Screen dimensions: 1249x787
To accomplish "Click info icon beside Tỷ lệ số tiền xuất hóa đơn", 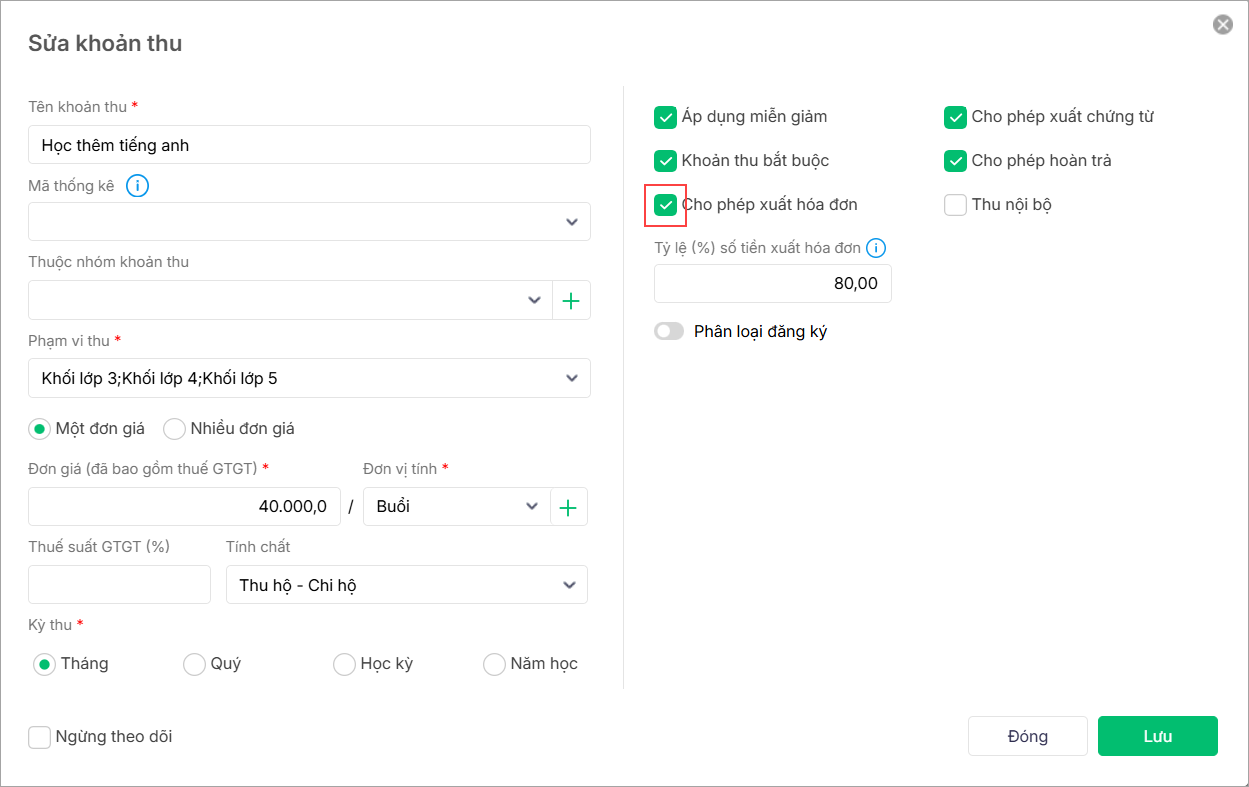I will pyautogui.click(x=876, y=248).
